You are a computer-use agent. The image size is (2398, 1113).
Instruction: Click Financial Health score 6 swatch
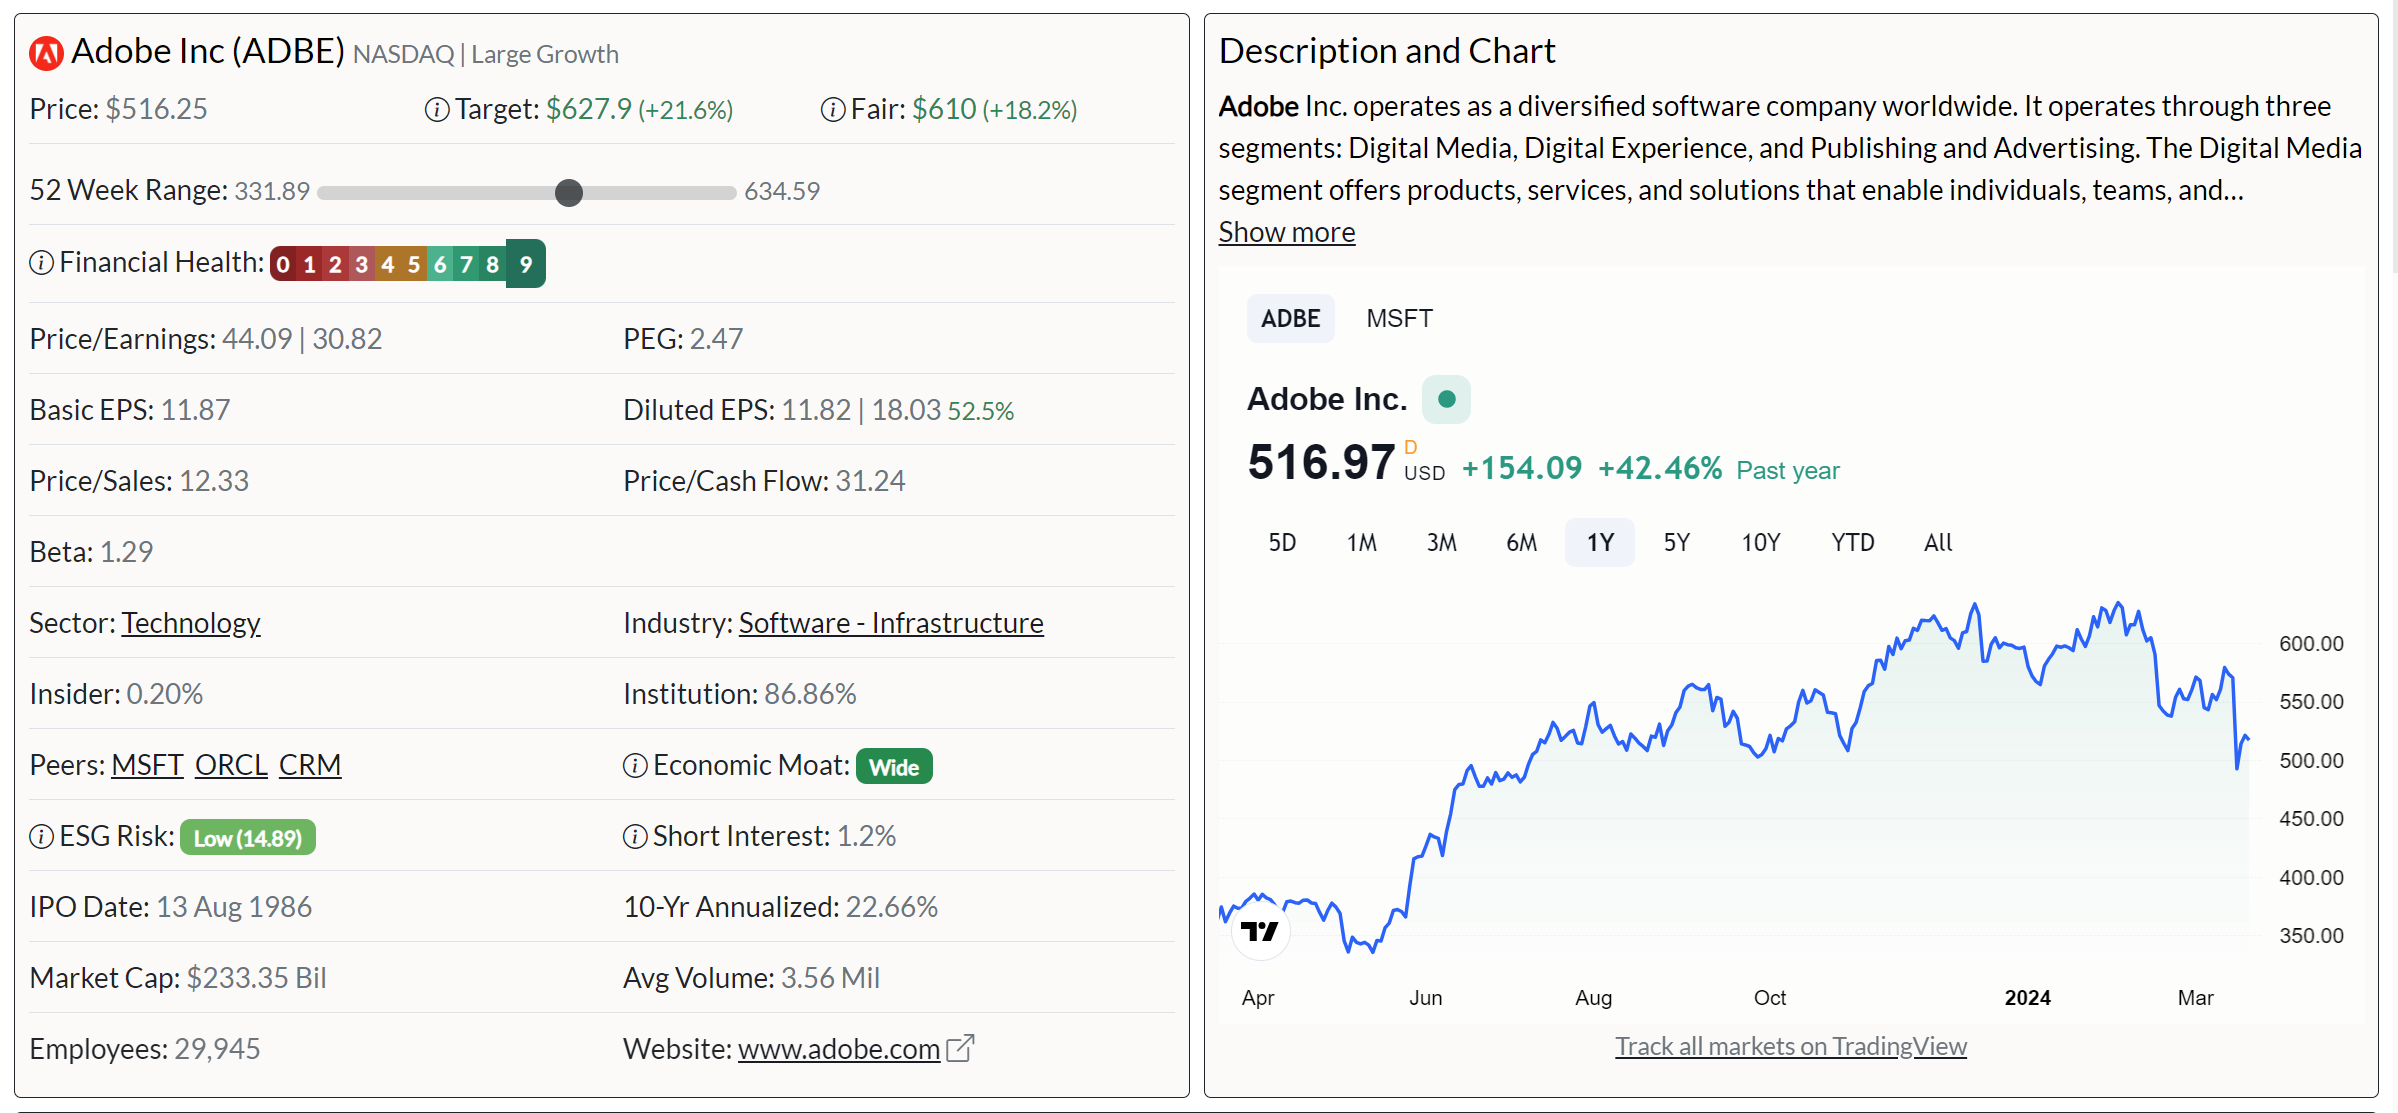click(440, 264)
